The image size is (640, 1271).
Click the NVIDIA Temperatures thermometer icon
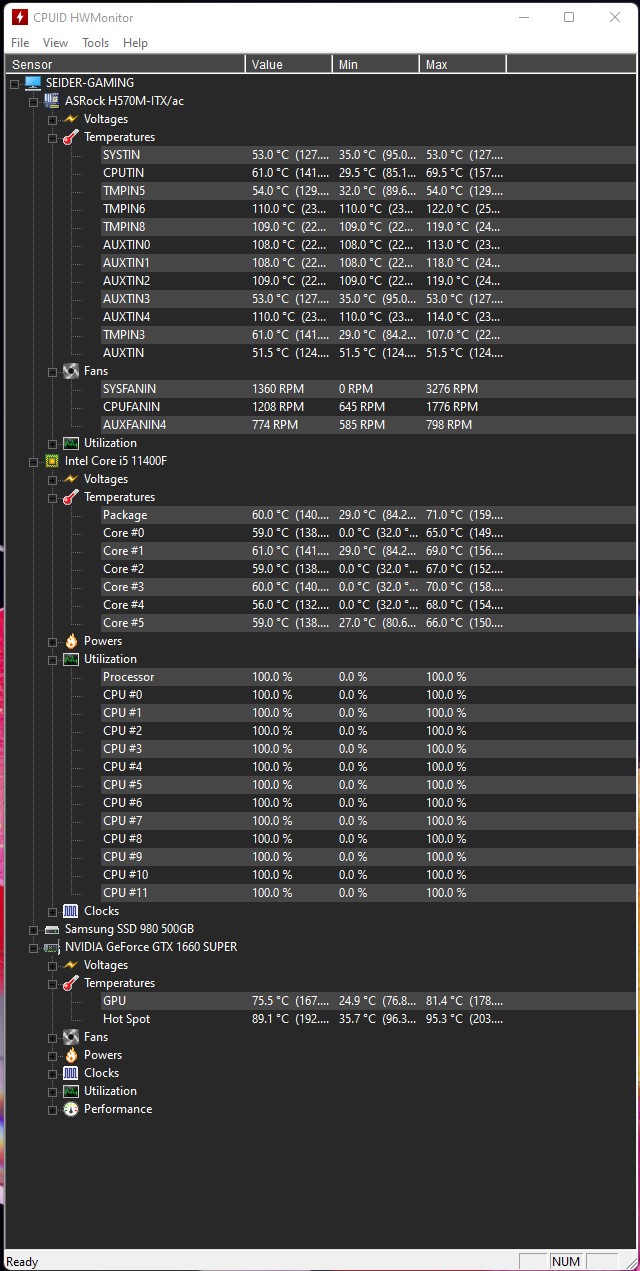[x=71, y=983]
